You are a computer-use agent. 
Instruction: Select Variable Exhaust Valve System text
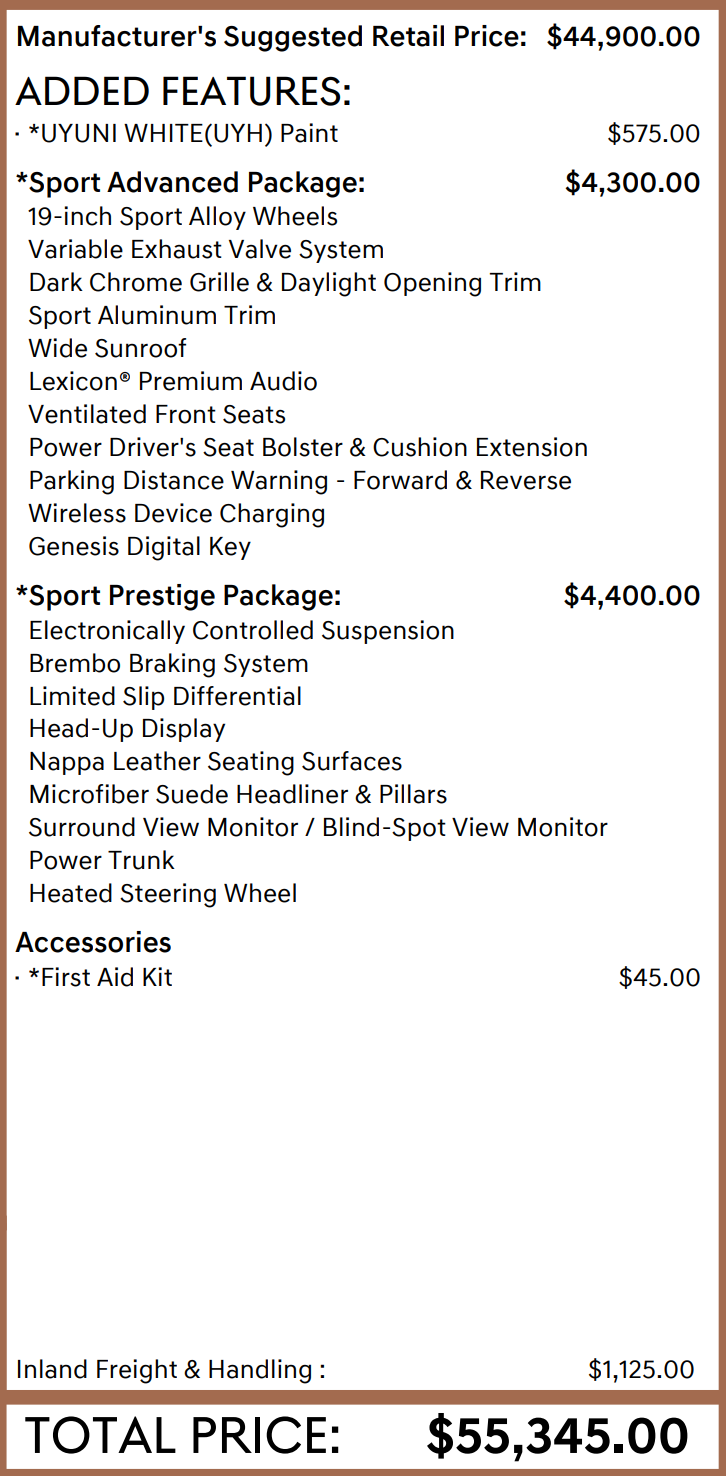tap(206, 250)
